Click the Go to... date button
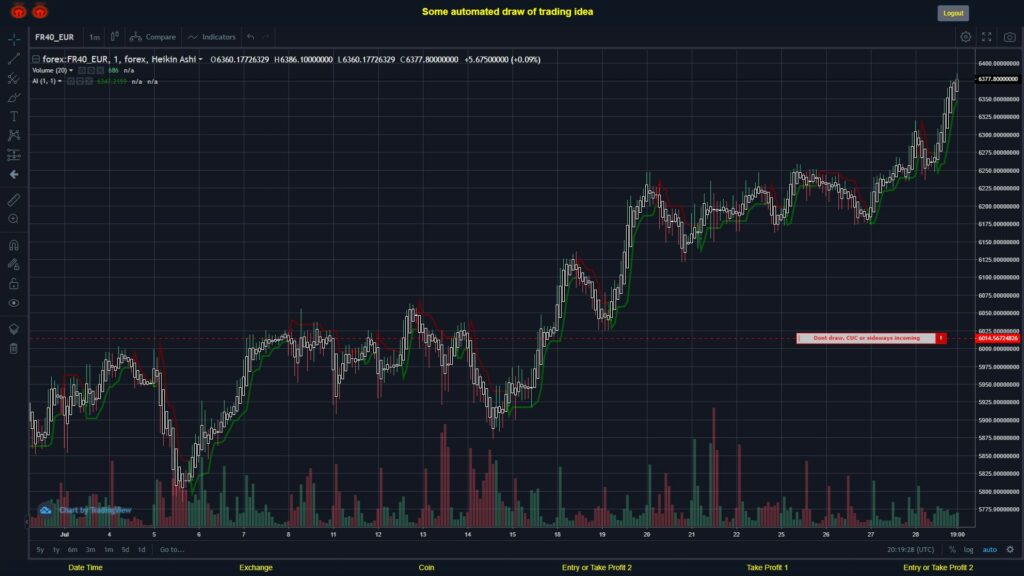Viewport: 1024px width, 576px height. coord(172,550)
